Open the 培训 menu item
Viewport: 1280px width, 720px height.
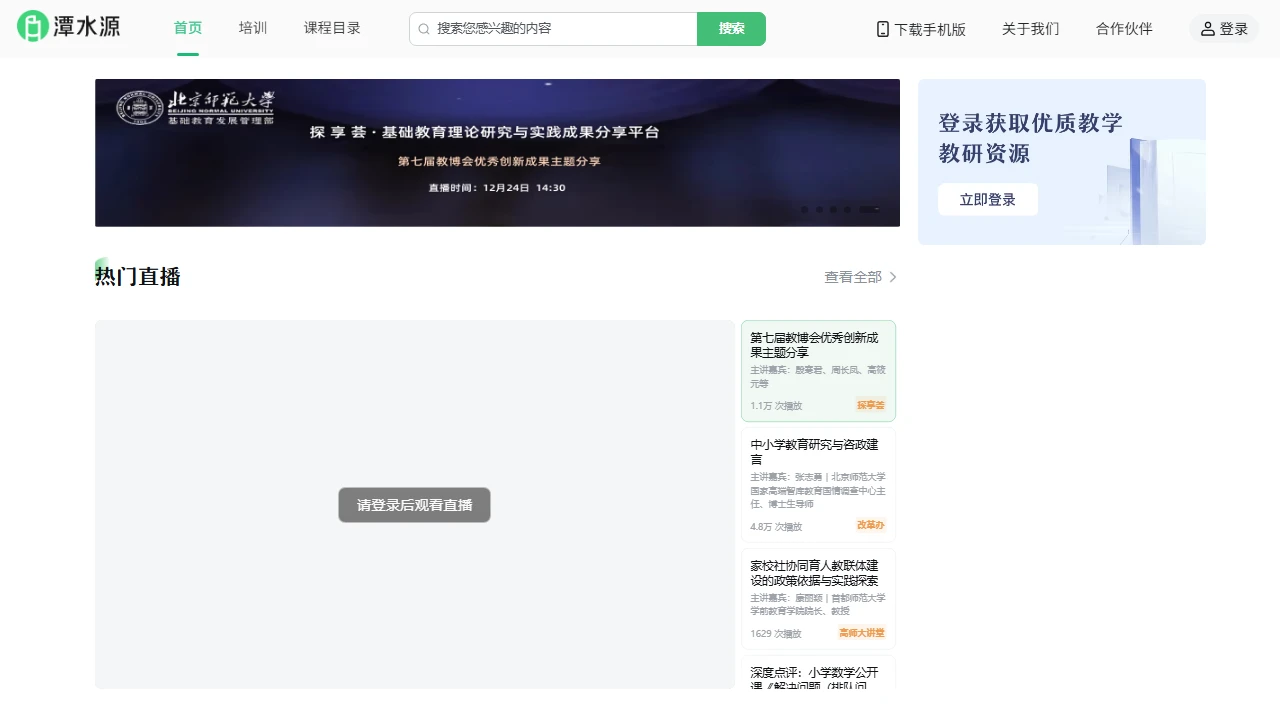point(252,28)
